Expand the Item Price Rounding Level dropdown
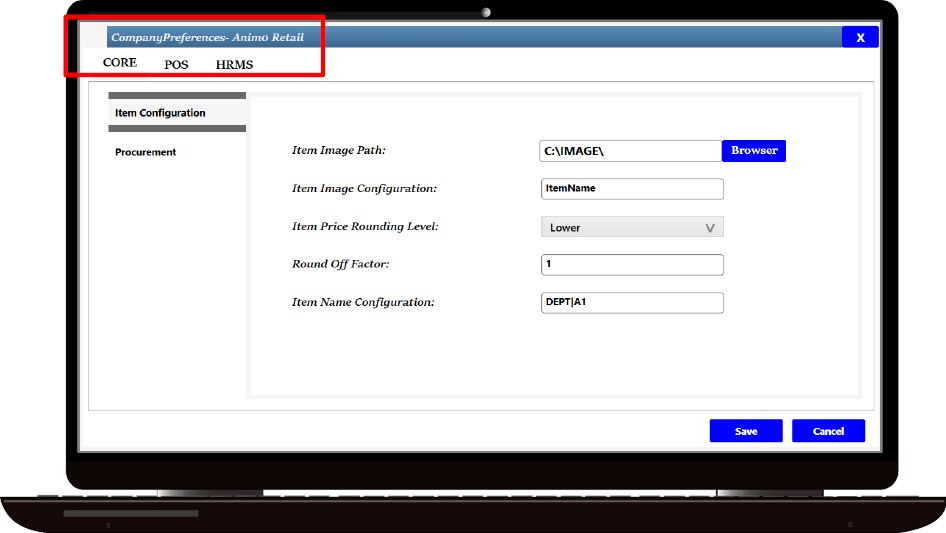 631,227
